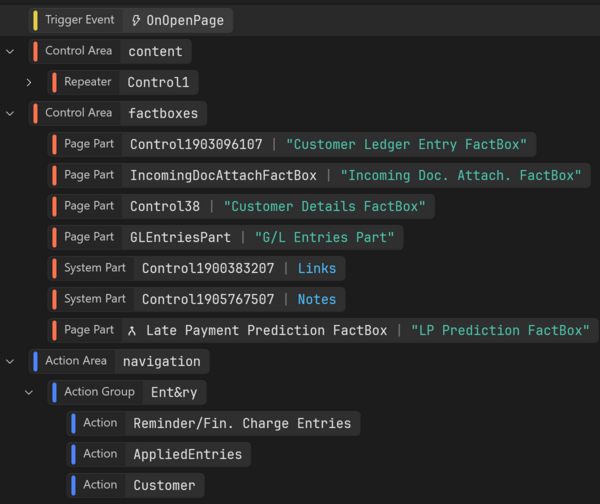This screenshot has height=504, width=600.
Task: Select Page Part GLEntriesPart
Action: 226,237
